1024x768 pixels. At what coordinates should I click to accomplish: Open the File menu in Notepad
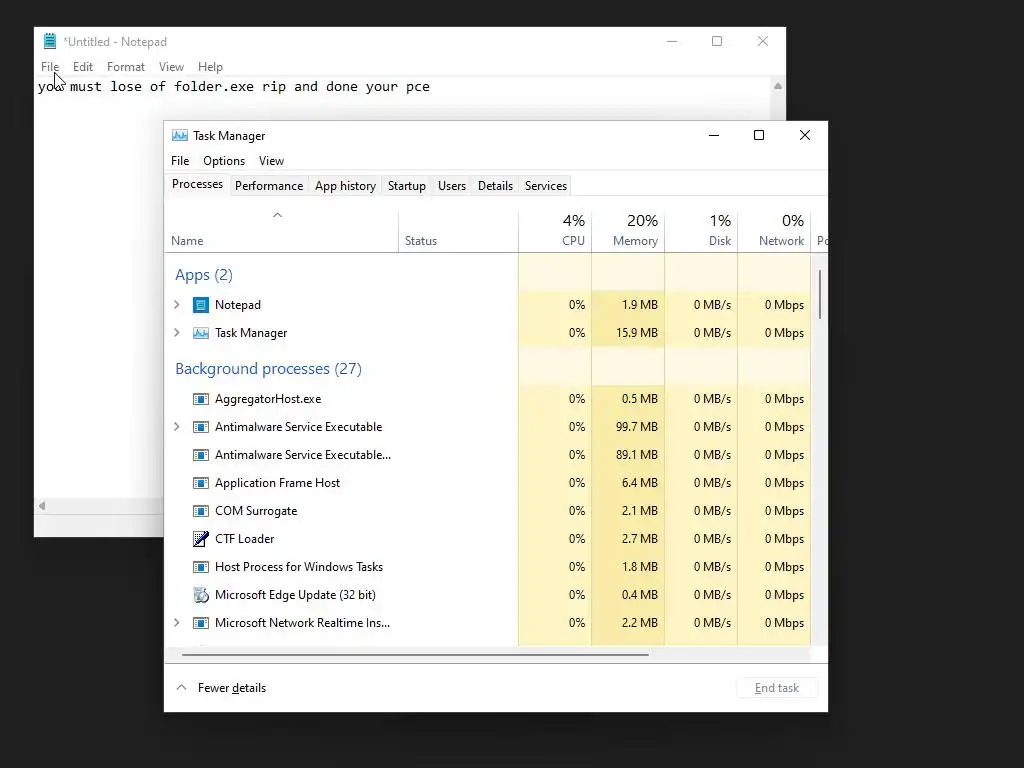(50, 67)
